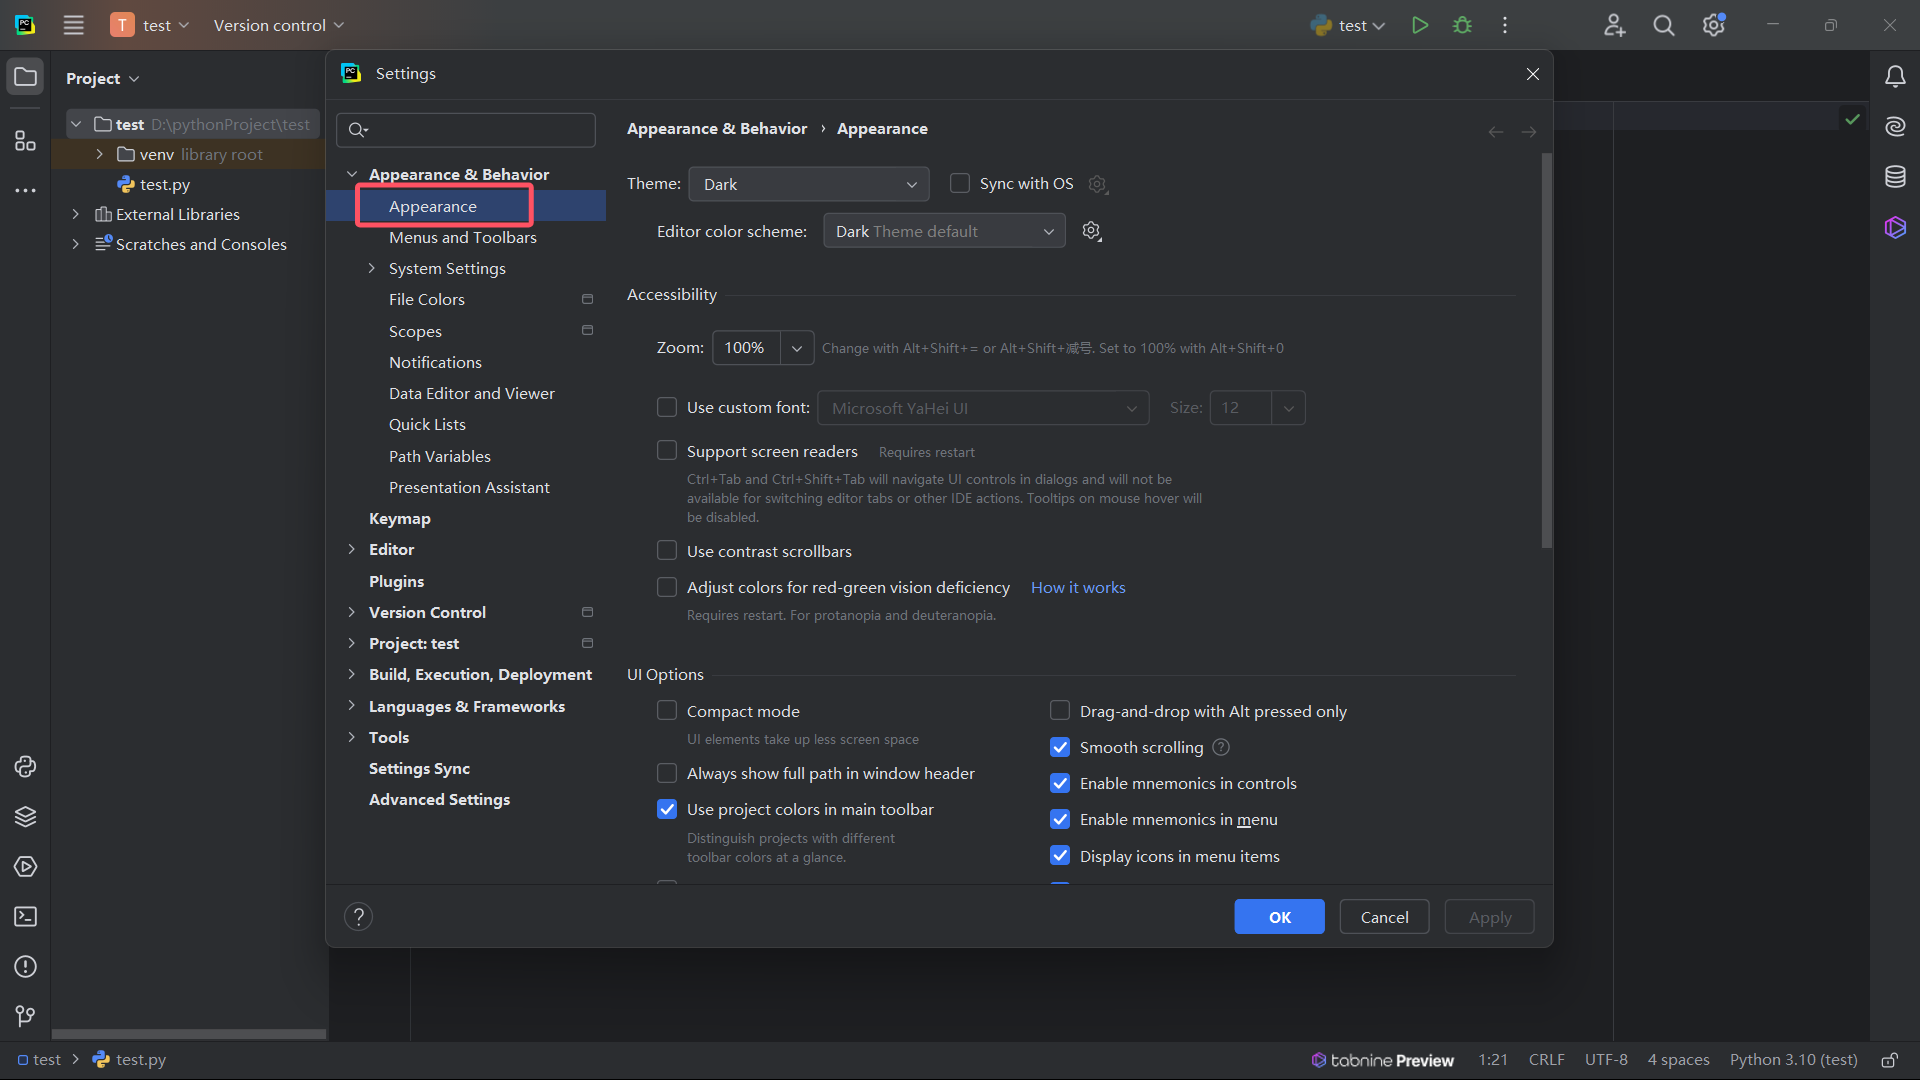
Task: Open the Database tool window icon
Action: tap(1895, 177)
